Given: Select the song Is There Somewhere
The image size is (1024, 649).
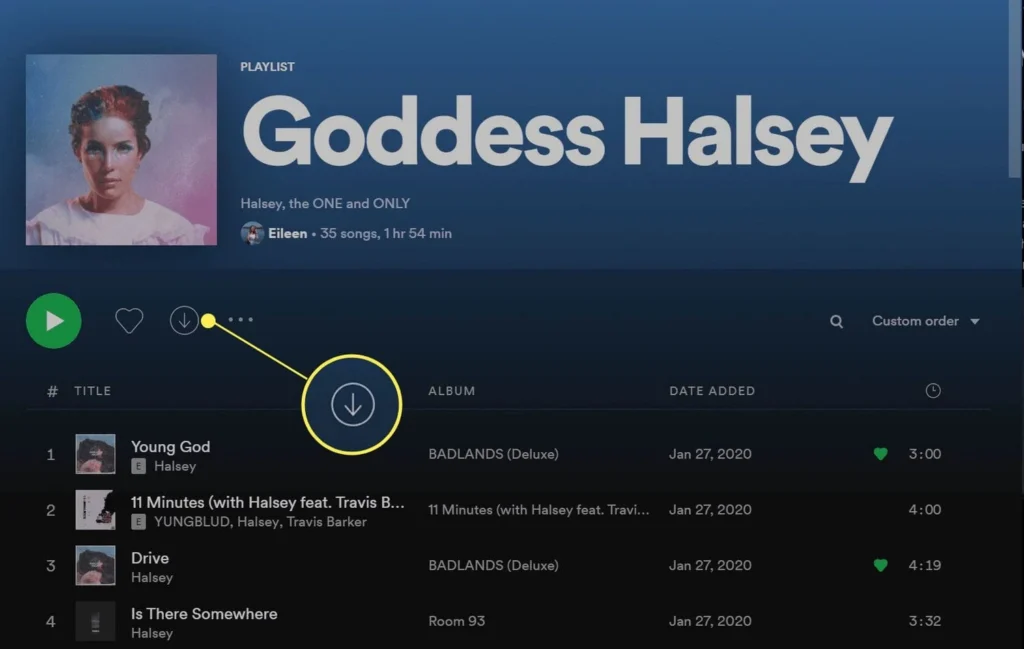Looking at the screenshot, I should 204,614.
